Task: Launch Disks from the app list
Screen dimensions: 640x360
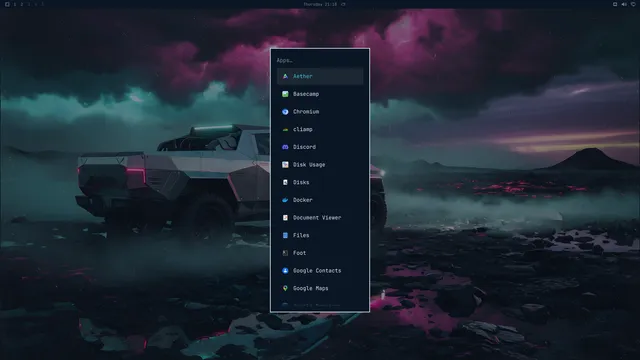Action: click(x=320, y=182)
